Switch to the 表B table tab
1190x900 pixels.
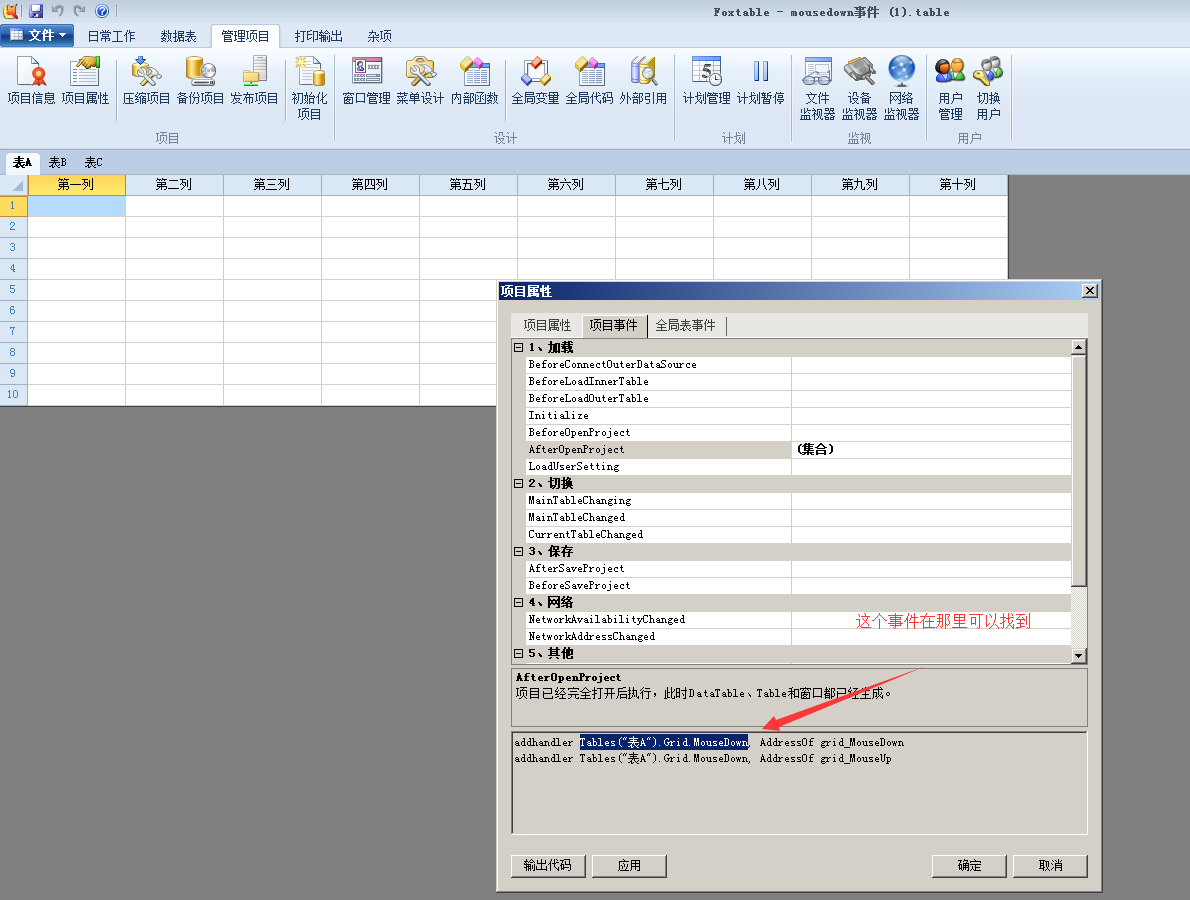point(58,162)
